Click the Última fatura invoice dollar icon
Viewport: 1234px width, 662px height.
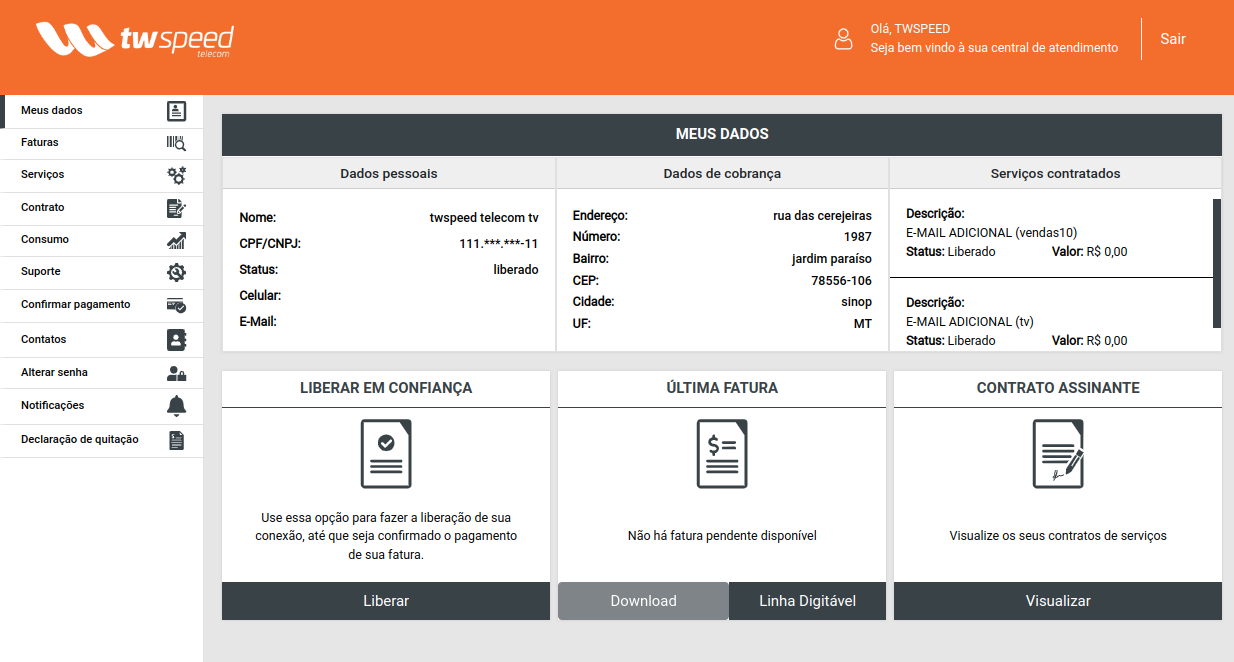tap(722, 454)
